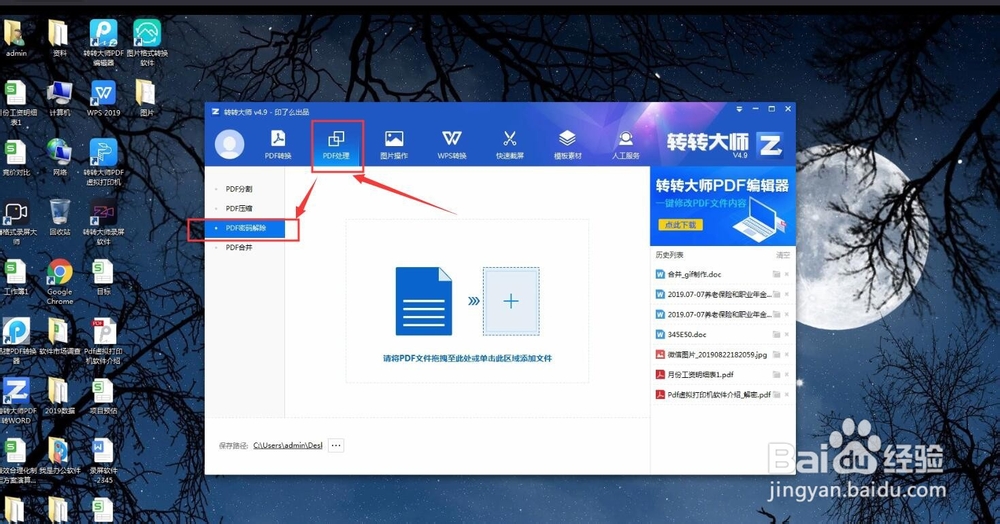1000x524 pixels.
Task: Select the 2019数据 folder on the desktop
Action: click(x=59, y=397)
